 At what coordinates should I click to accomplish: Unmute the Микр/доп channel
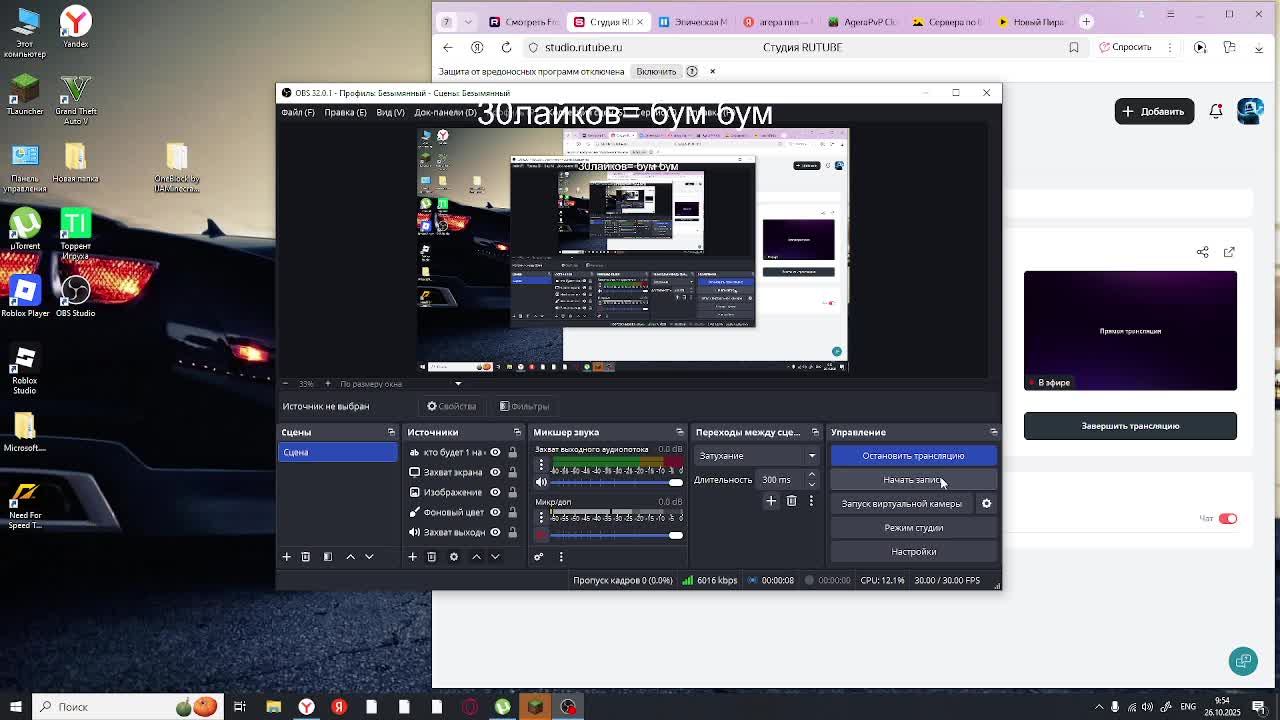click(x=542, y=536)
